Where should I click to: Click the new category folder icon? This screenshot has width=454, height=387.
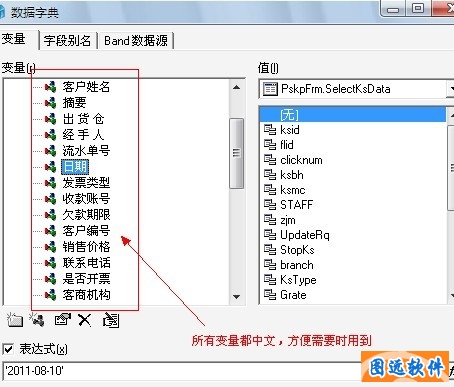[15, 320]
